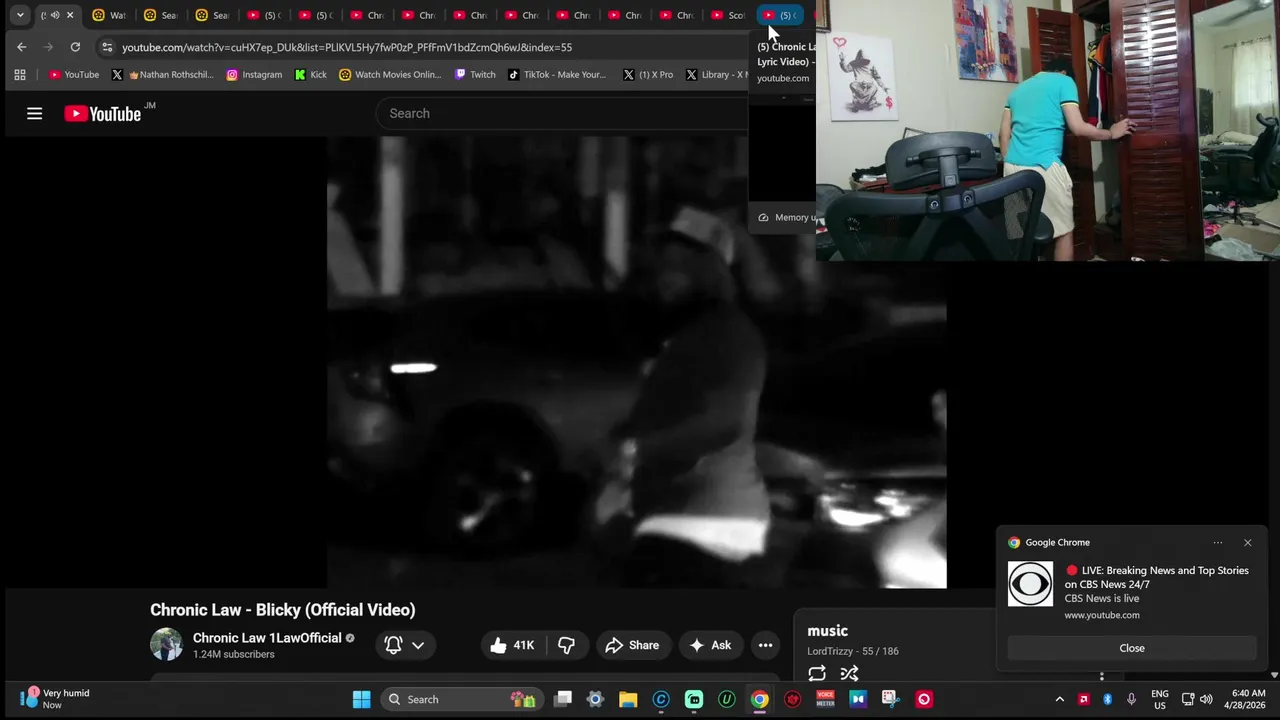
Task: Click the Windows taskbar Search box
Action: (x=460, y=699)
